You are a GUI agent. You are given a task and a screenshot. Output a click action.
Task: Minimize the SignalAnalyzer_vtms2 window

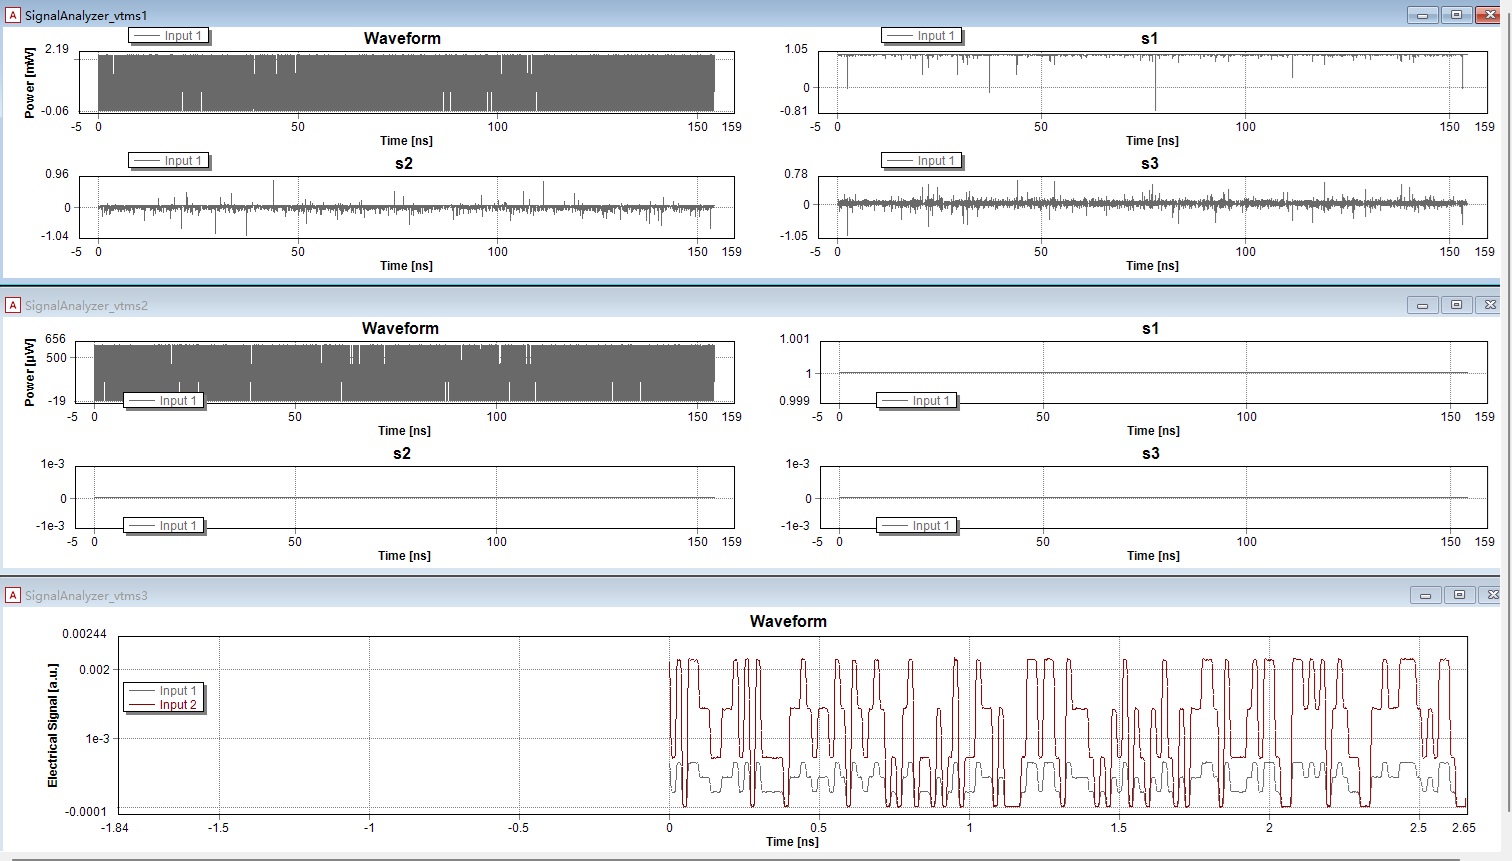point(1422,305)
